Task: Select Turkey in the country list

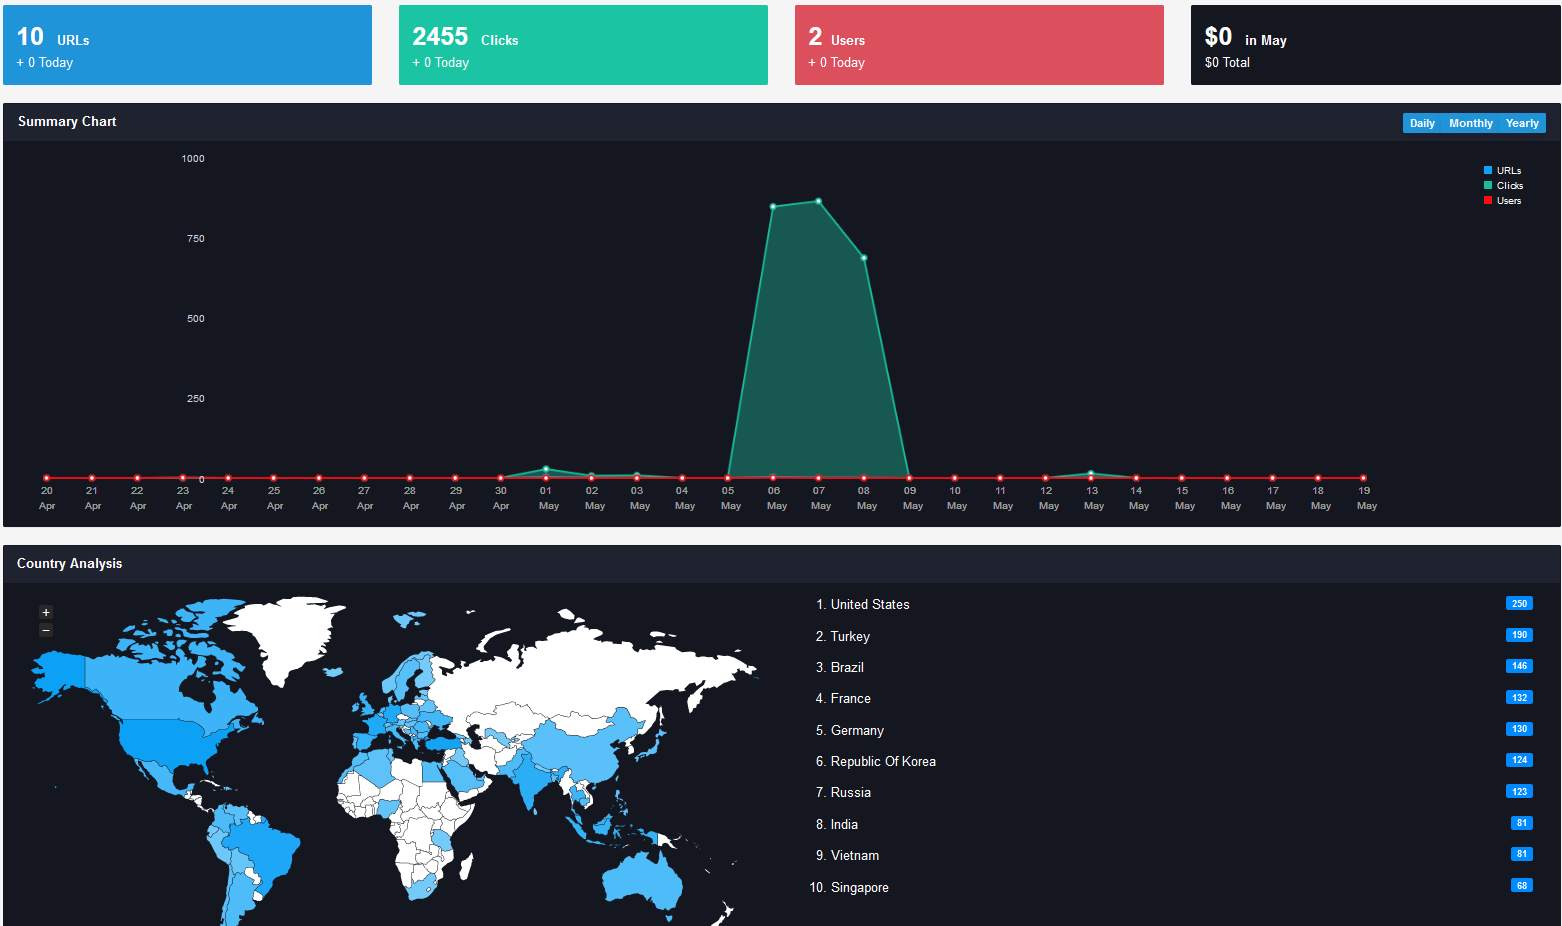Action: click(x=850, y=636)
